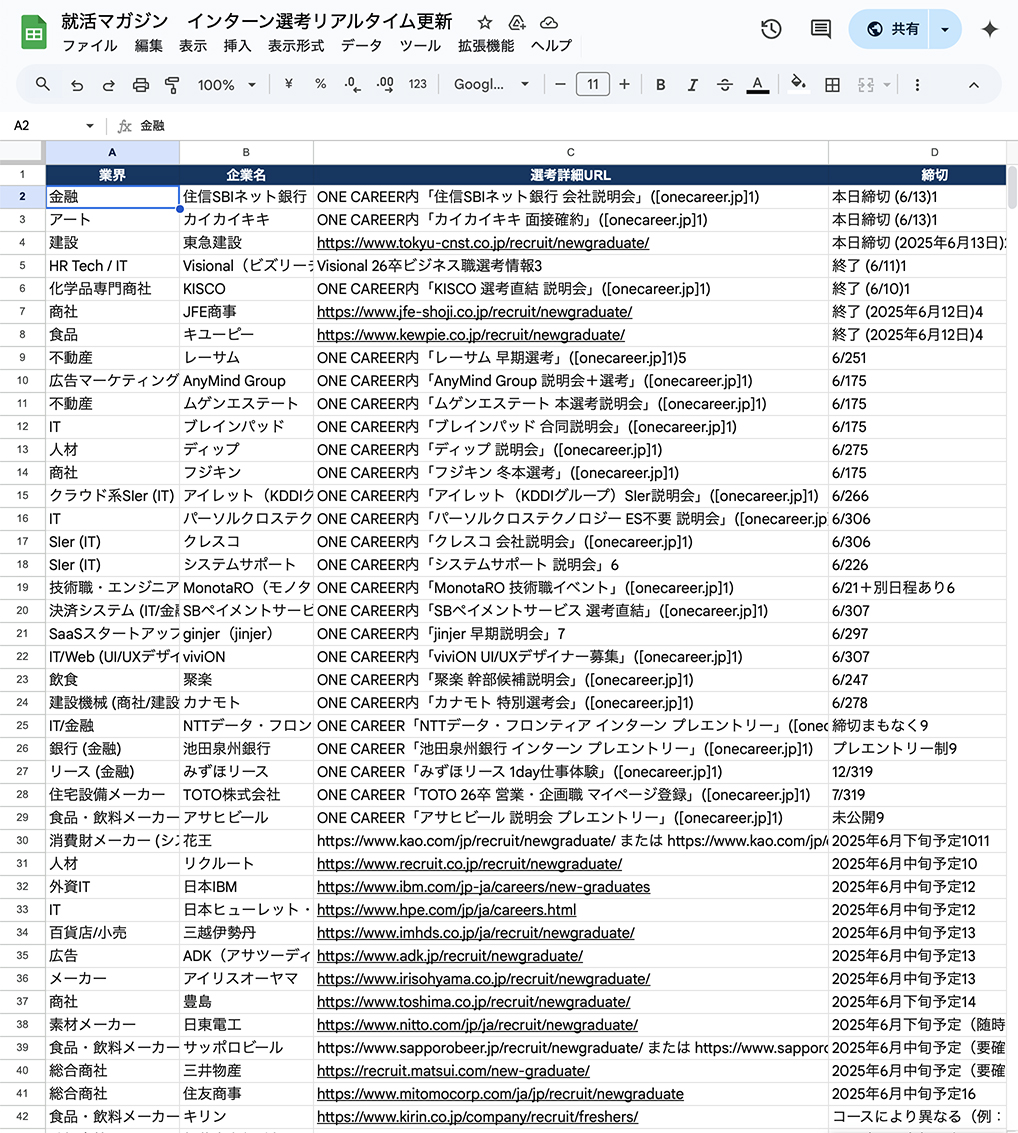Open the fill color picker

point(798,83)
